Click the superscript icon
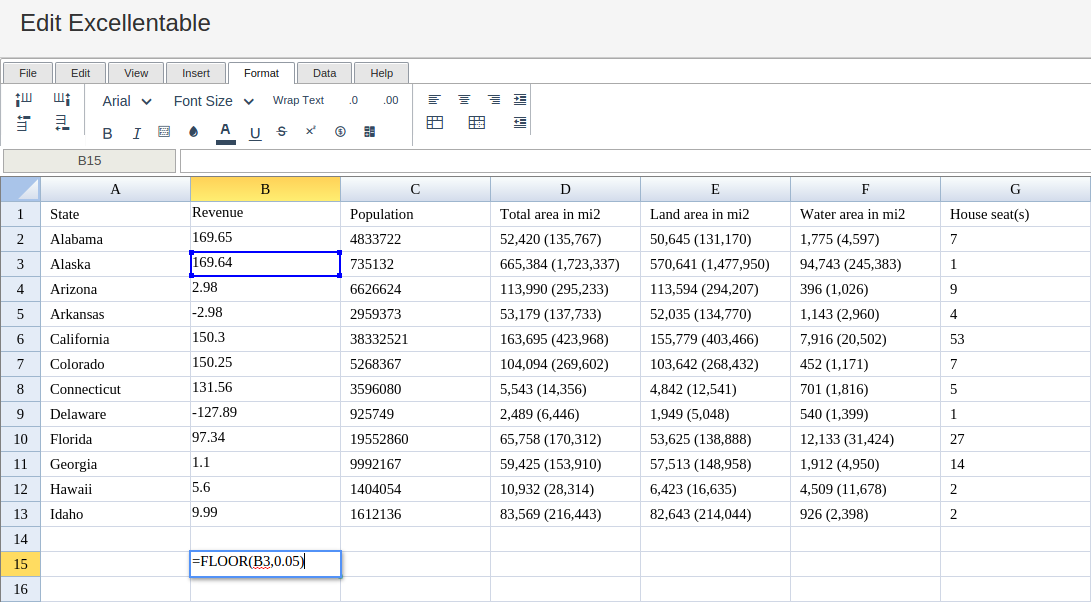The image size is (1091, 602). click(x=311, y=131)
